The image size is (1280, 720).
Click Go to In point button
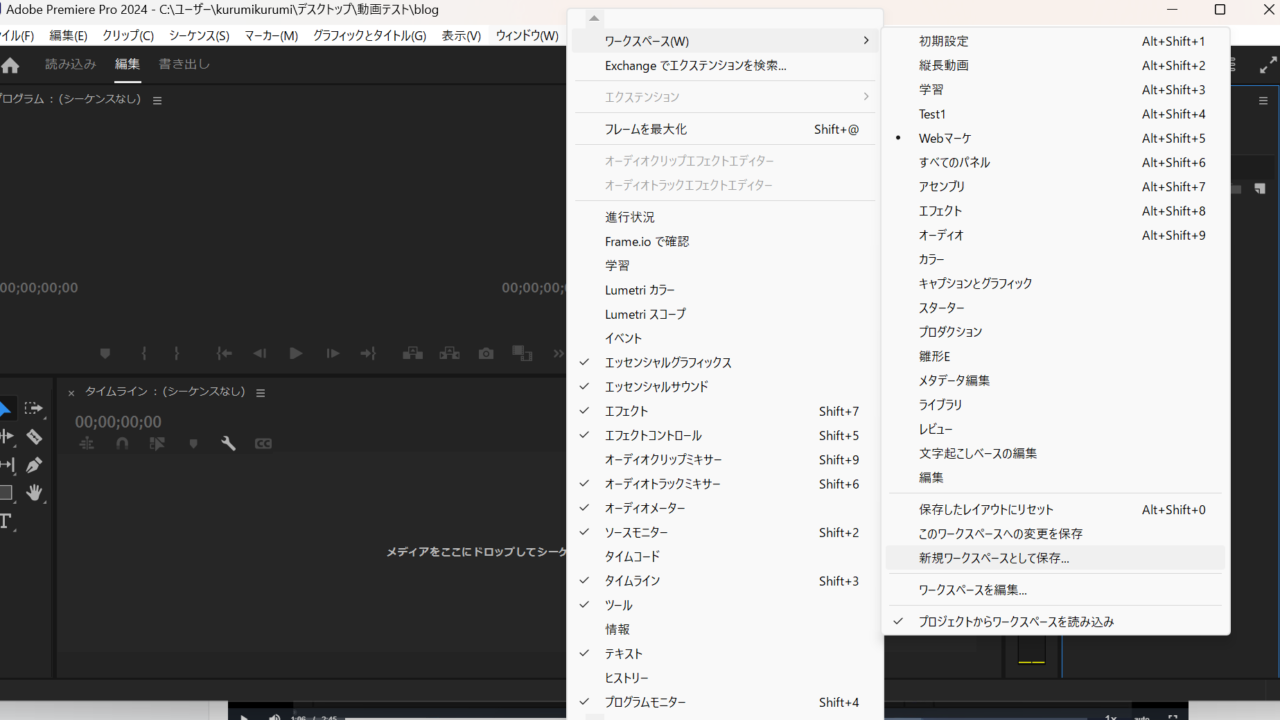224,353
